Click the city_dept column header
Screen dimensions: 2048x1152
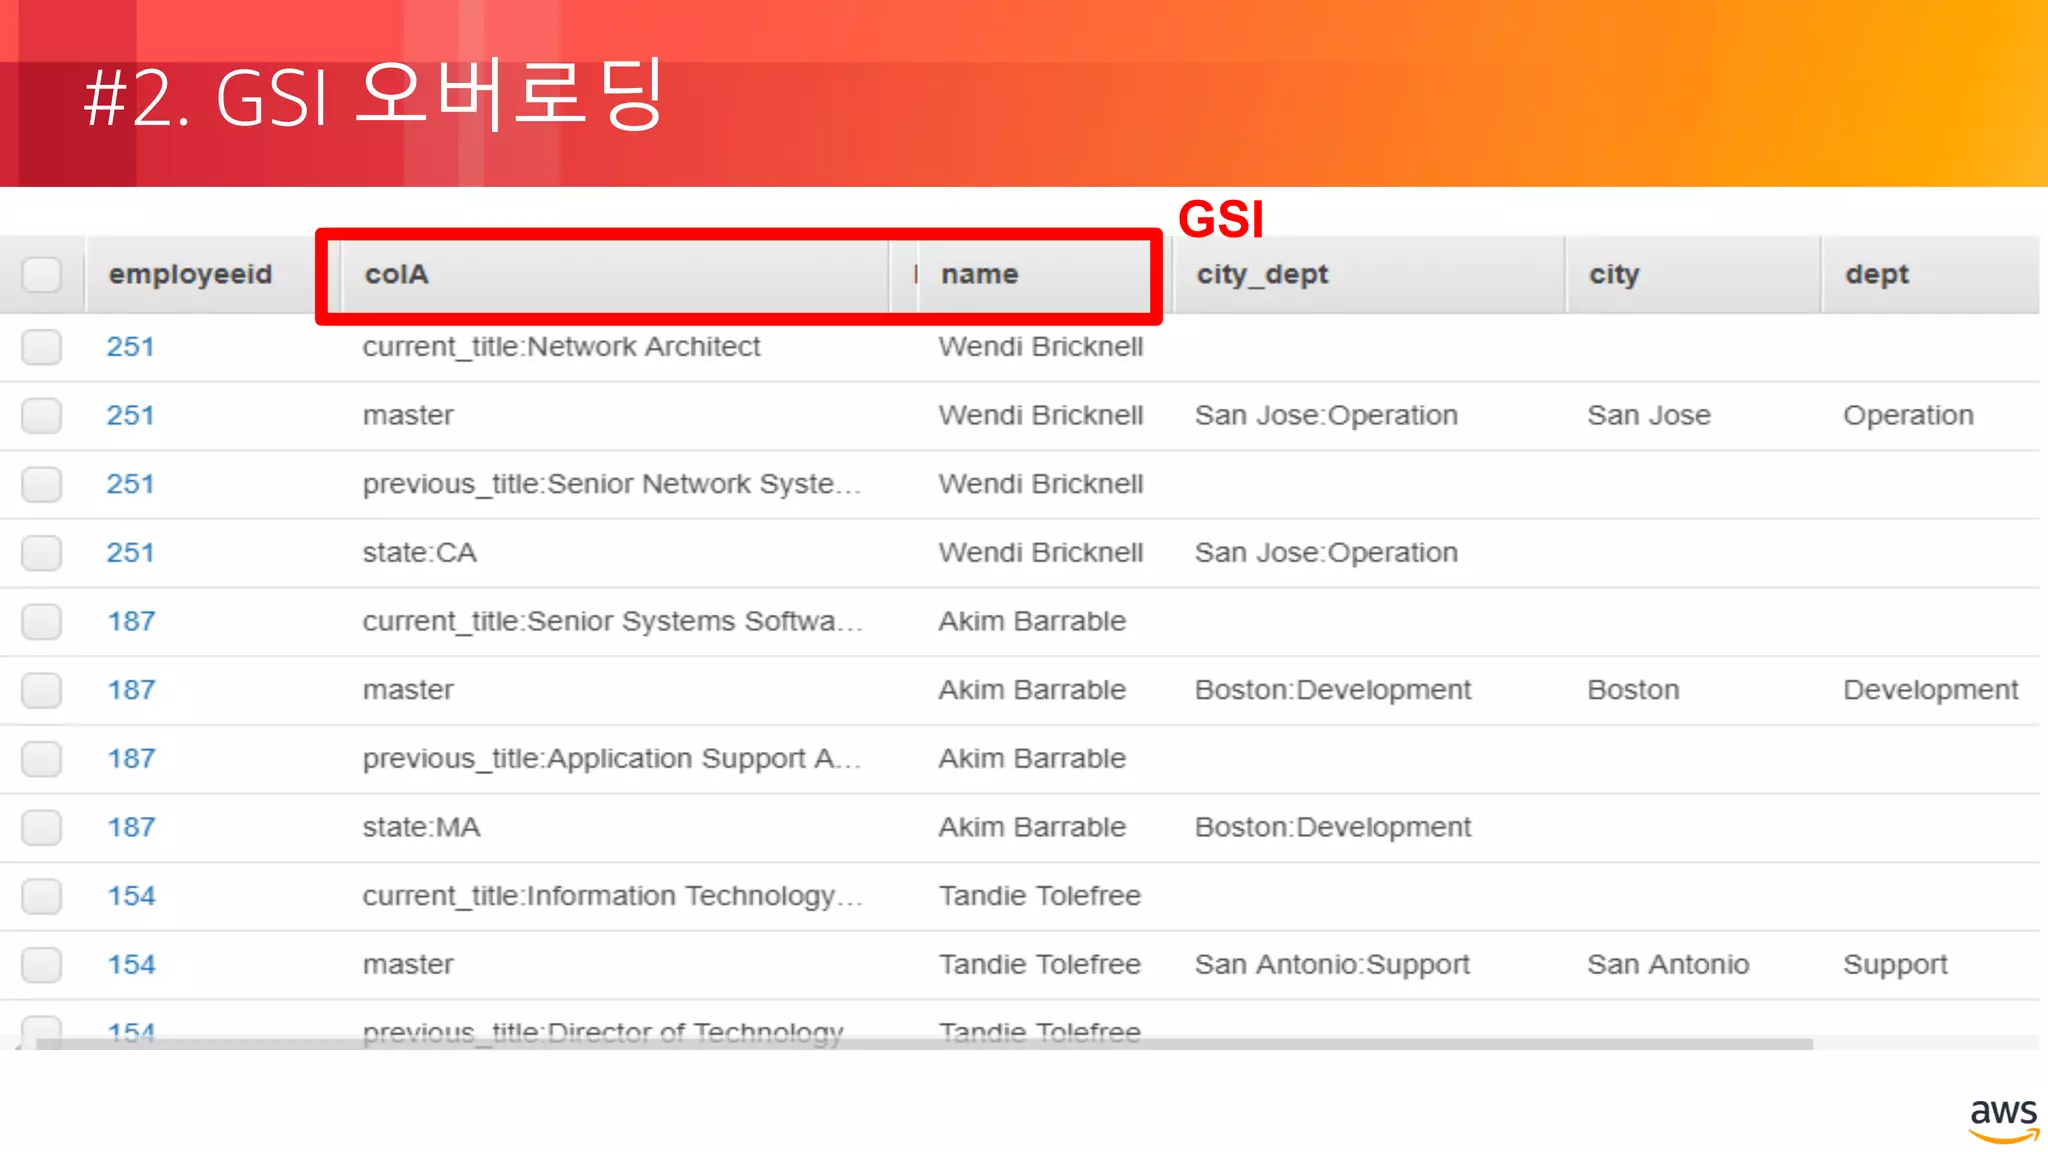tap(1262, 274)
